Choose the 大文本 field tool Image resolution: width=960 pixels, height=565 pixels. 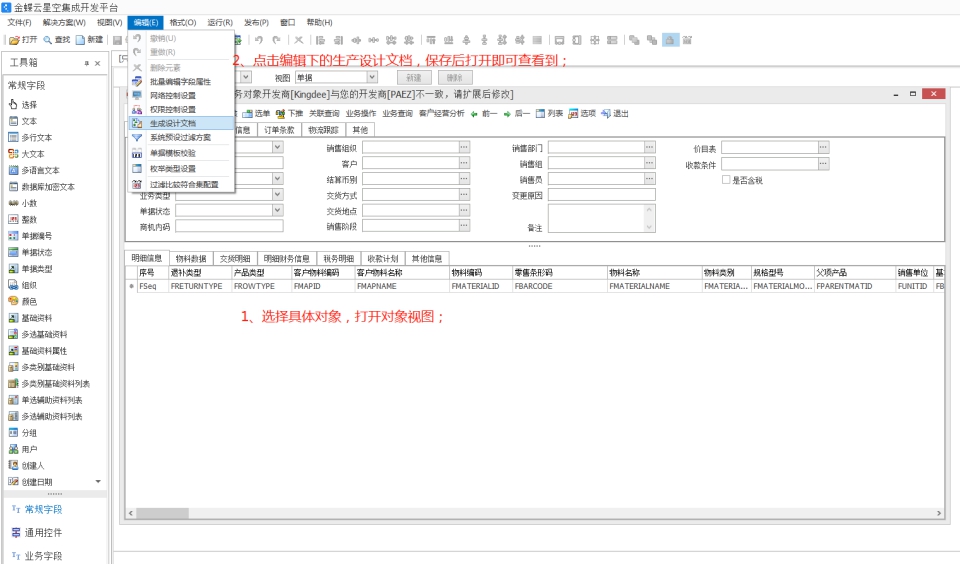[26, 154]
